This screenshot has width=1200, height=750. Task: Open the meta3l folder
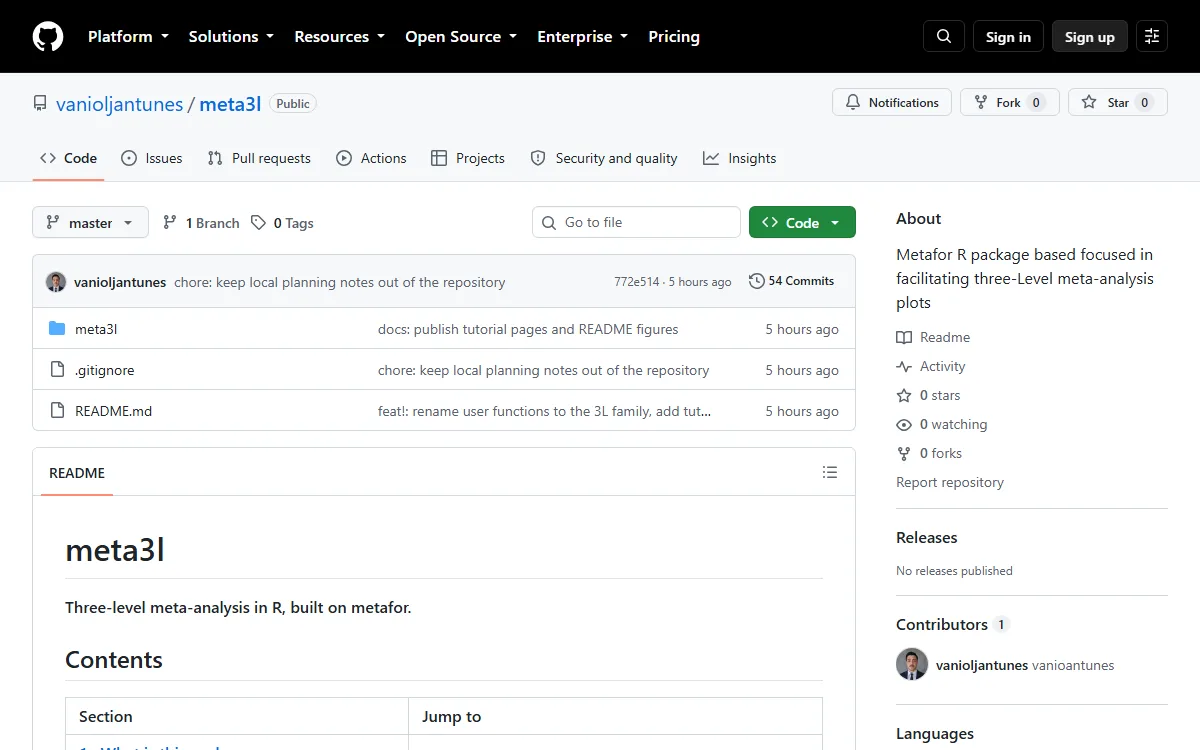(96, 329)
